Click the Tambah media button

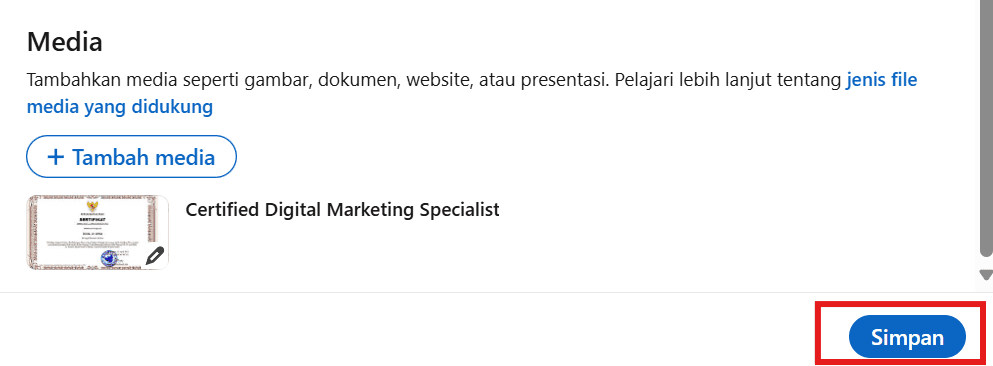coord(131,156)
